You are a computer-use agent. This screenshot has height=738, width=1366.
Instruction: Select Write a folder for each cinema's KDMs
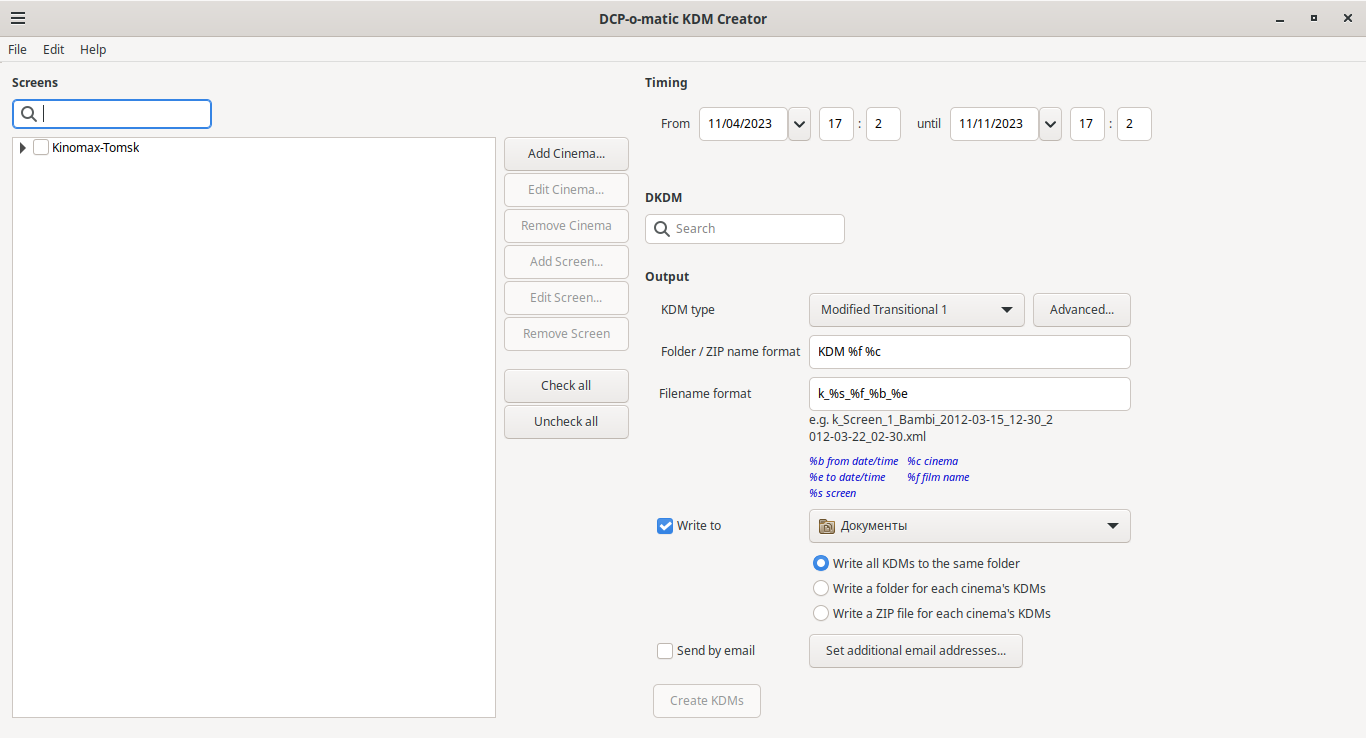click(x=821, y=589)
